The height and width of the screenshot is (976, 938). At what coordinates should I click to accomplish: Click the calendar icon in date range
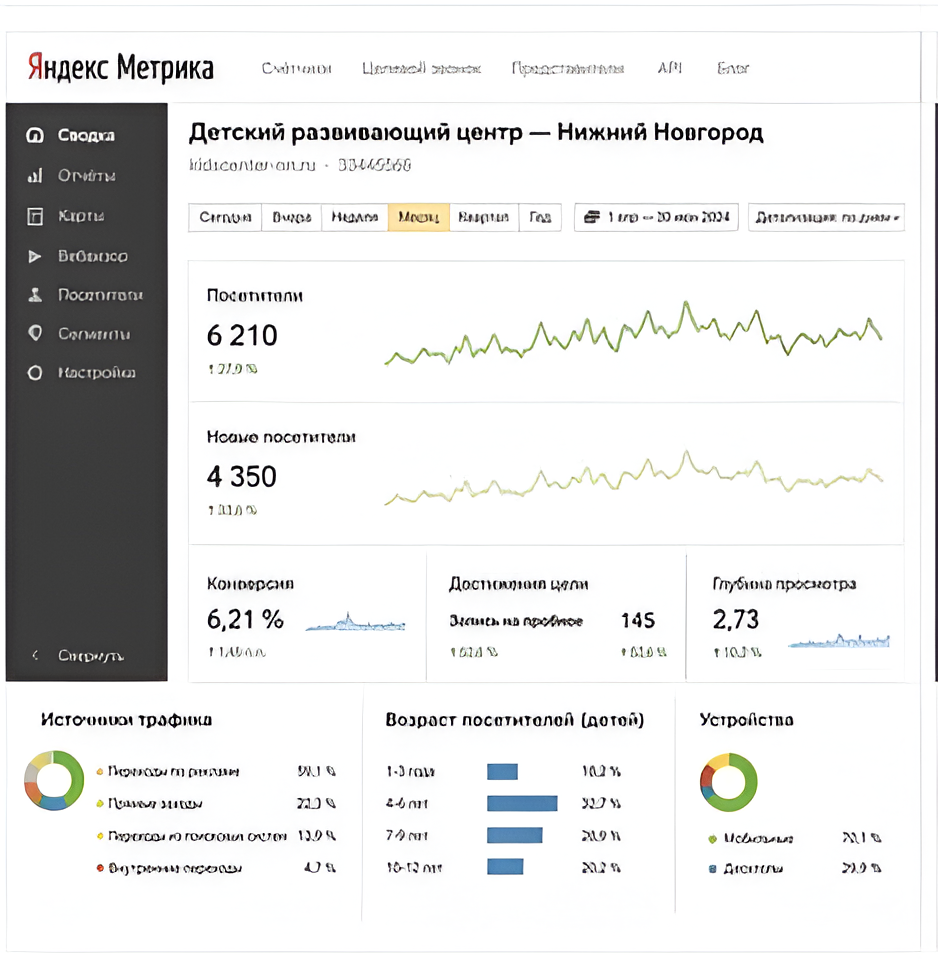click(x=591, y=217)
